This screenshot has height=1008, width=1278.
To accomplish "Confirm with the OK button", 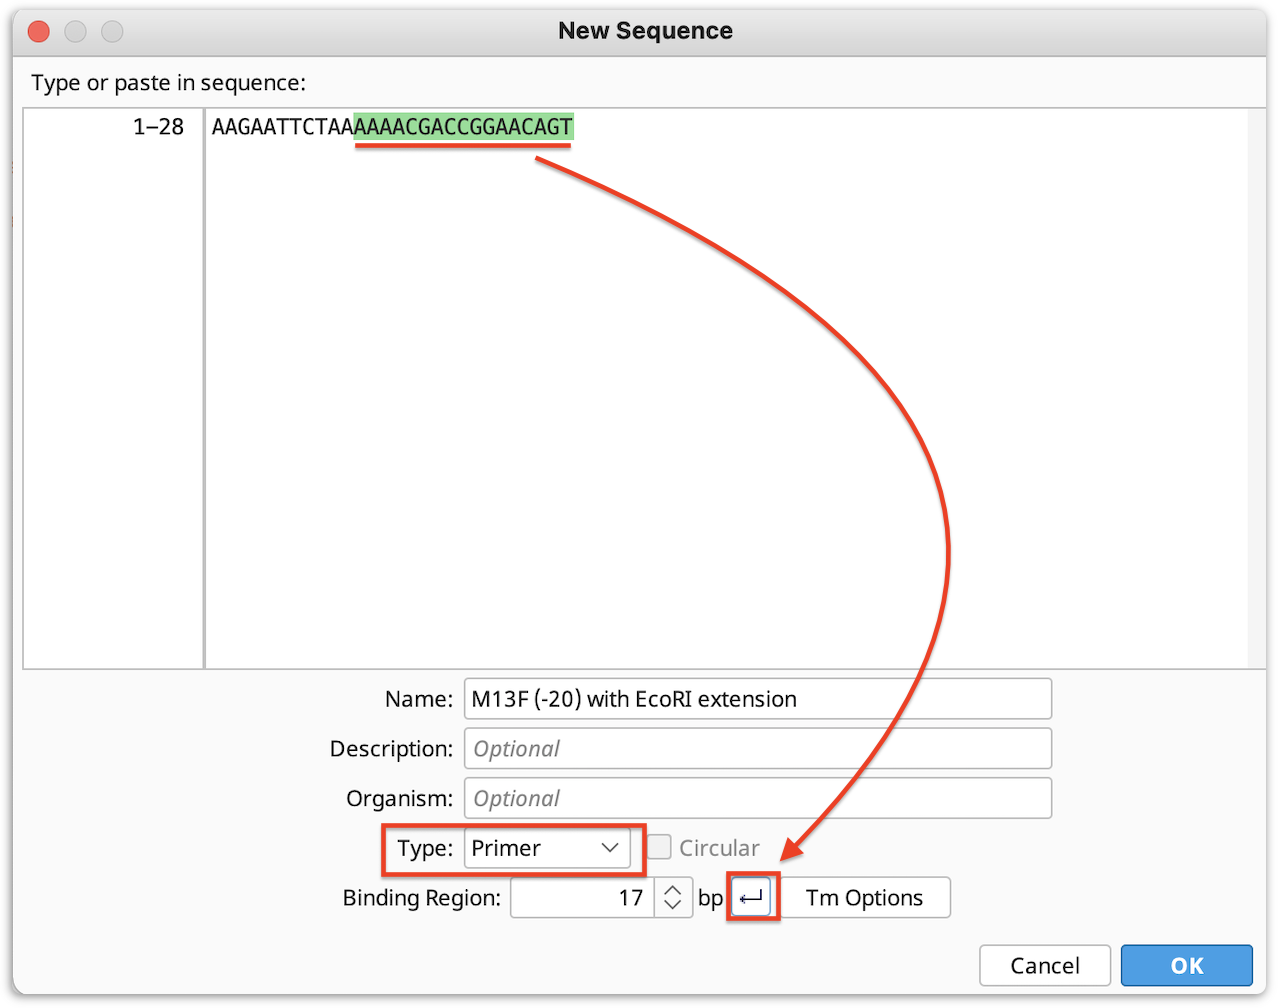I will (1186, 965).
